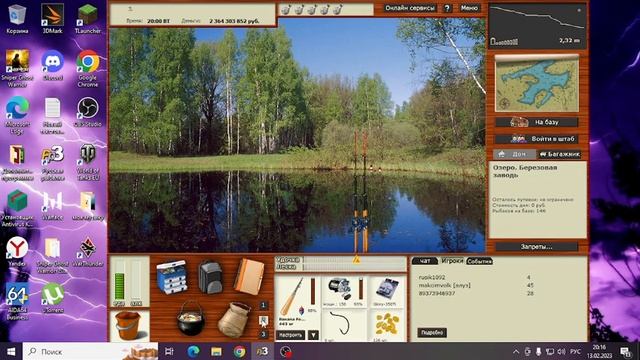
Task: Click the orange bucket keepnet
Action: [129, 326]
